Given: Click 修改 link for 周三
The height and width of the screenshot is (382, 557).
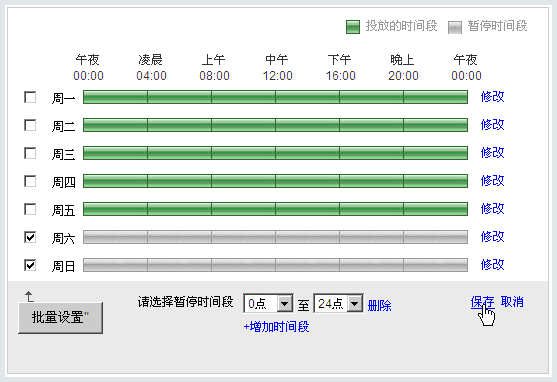Looking at the screenshot, I should (492, 153).
